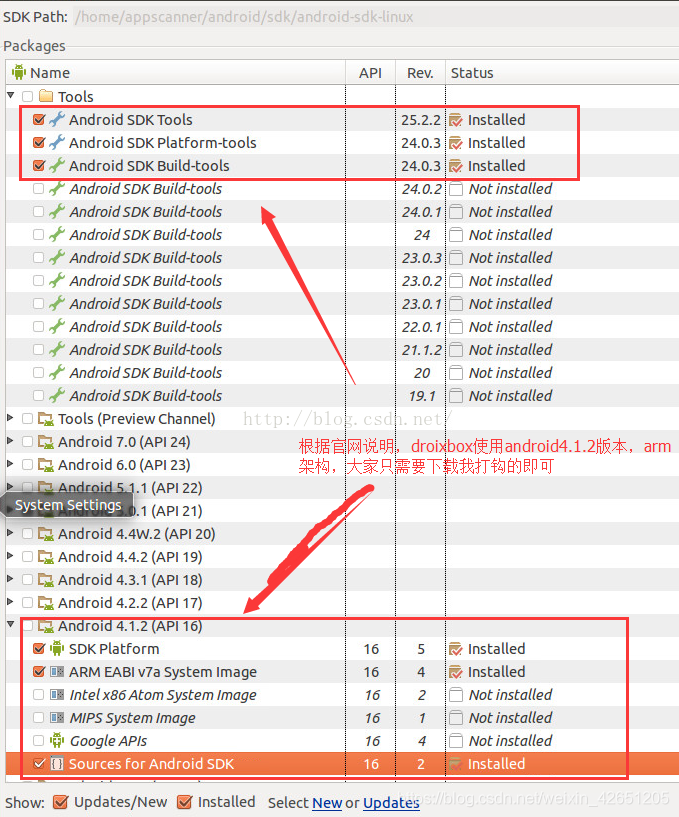Check the Tools group checkbox
Screen dimensions: 679x817
click(28, 96)
